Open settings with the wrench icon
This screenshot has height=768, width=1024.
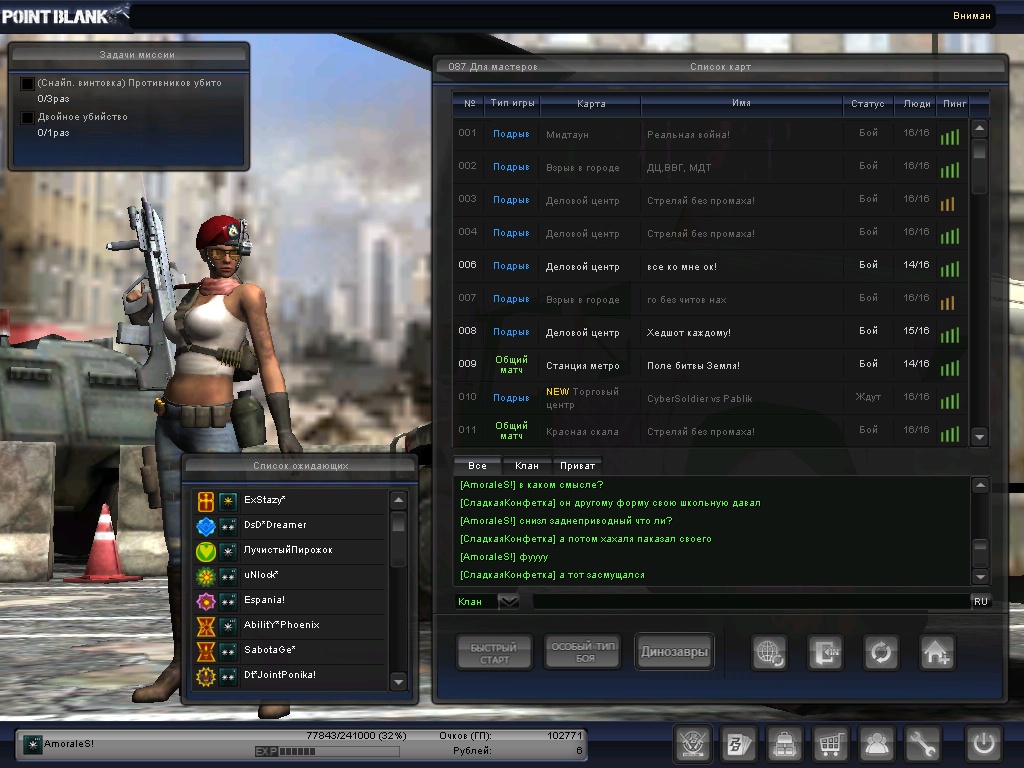click(x=922, y=744)
